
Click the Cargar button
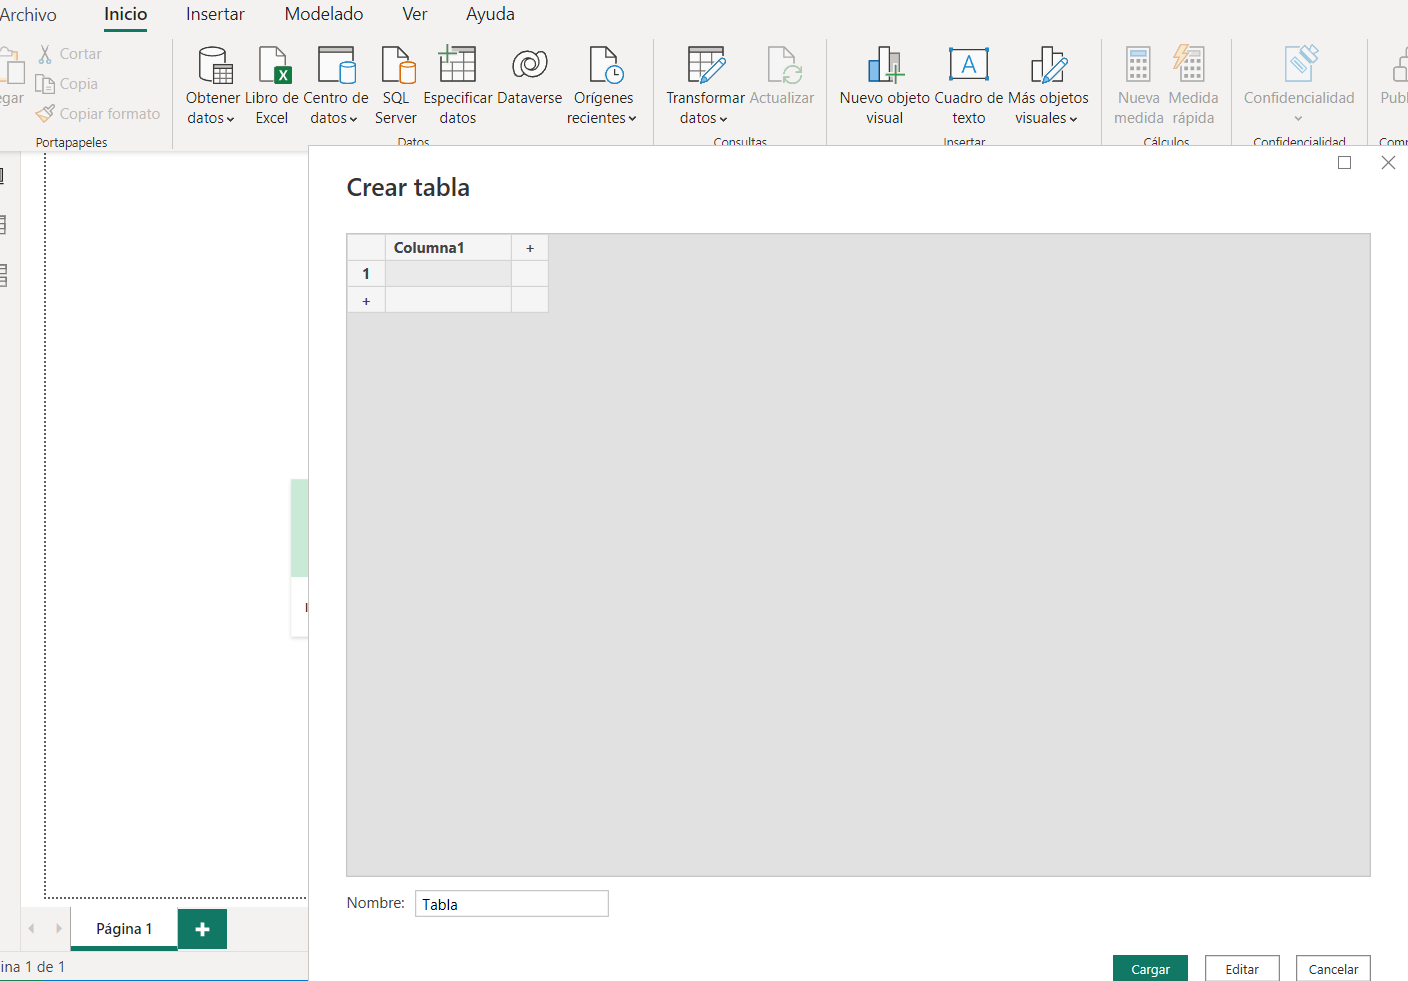point(1150,969)
